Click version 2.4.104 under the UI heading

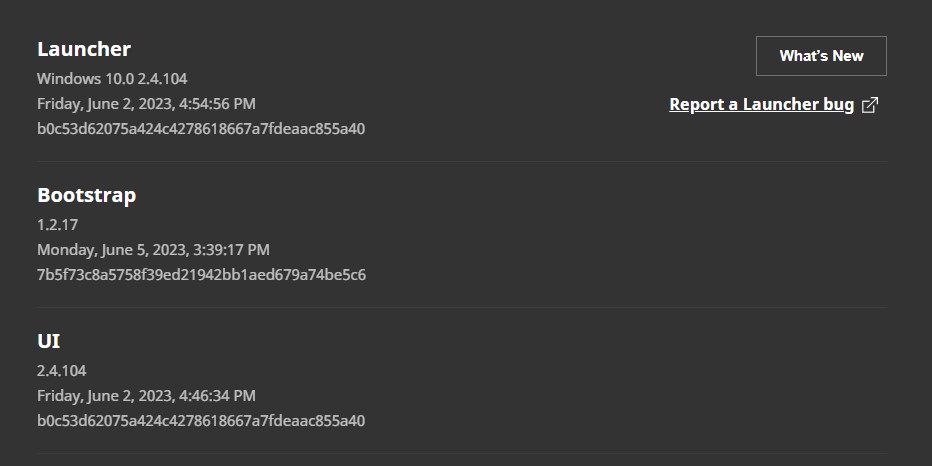[x=62, y=370]
